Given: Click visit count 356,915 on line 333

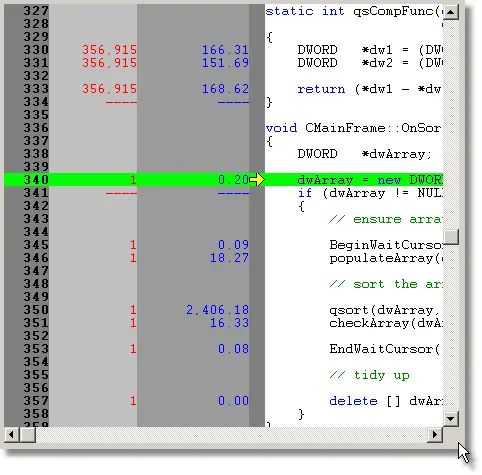Looking at the screenshot, I should pyautogui.click(x=110, y=89).
